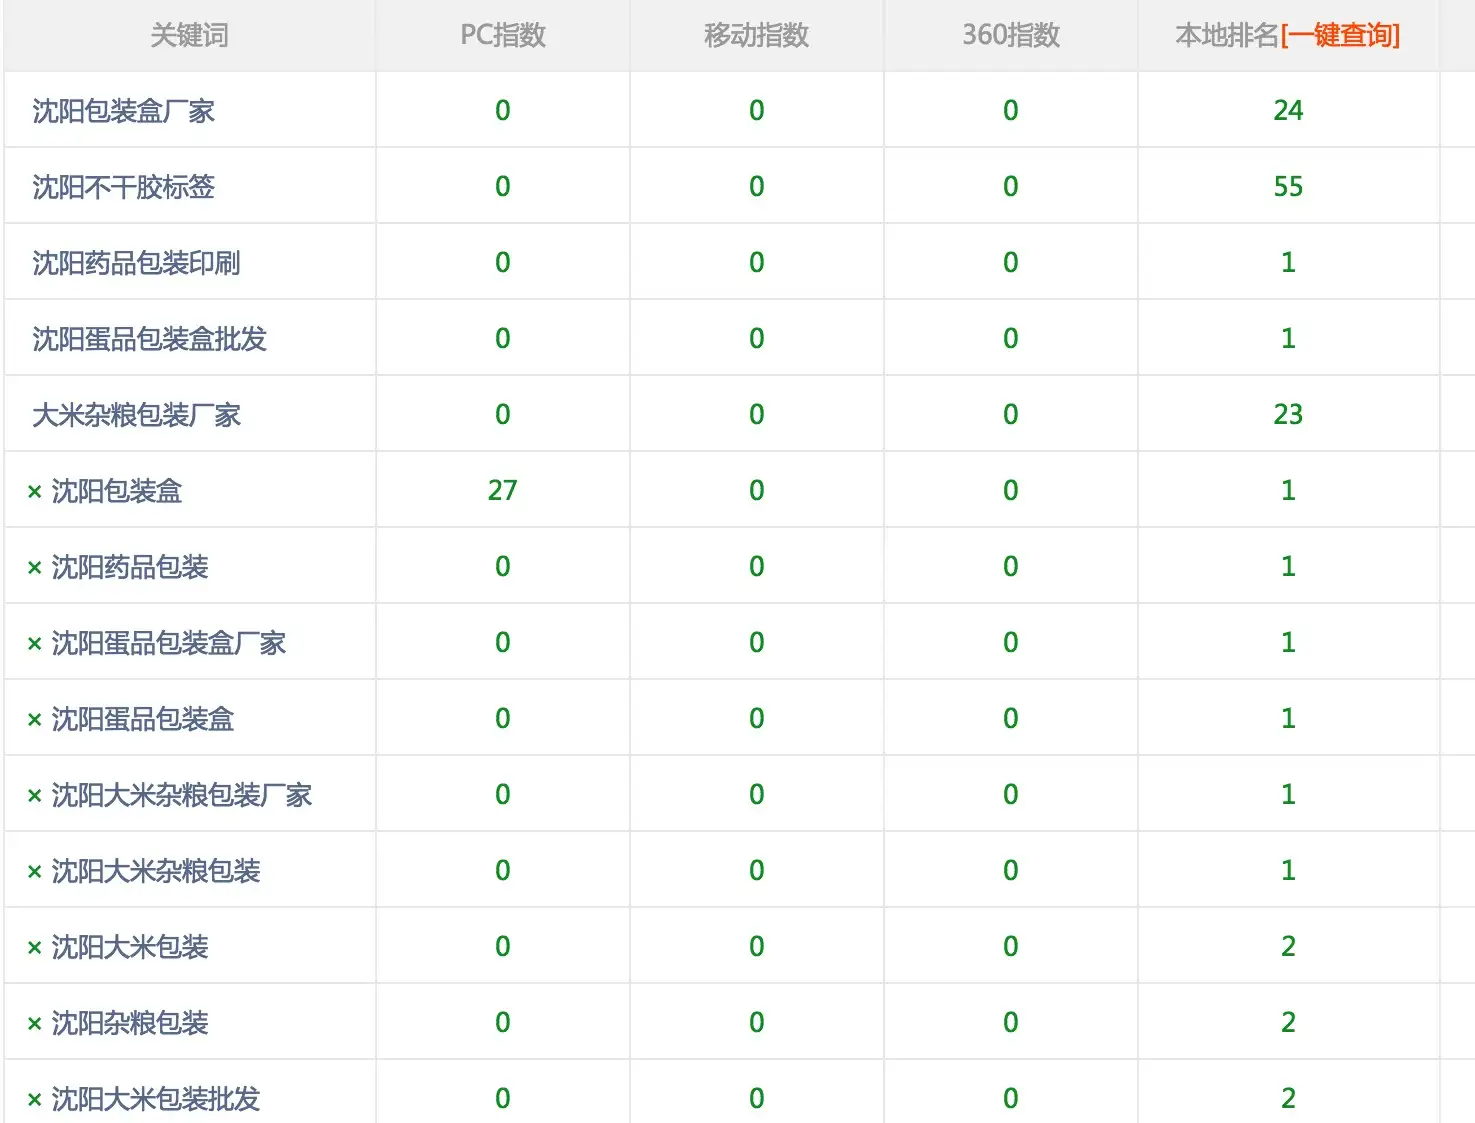Click the 沈阳包装盒 keyword text
Screen dimensions: 1475x1123
[116, 490]
